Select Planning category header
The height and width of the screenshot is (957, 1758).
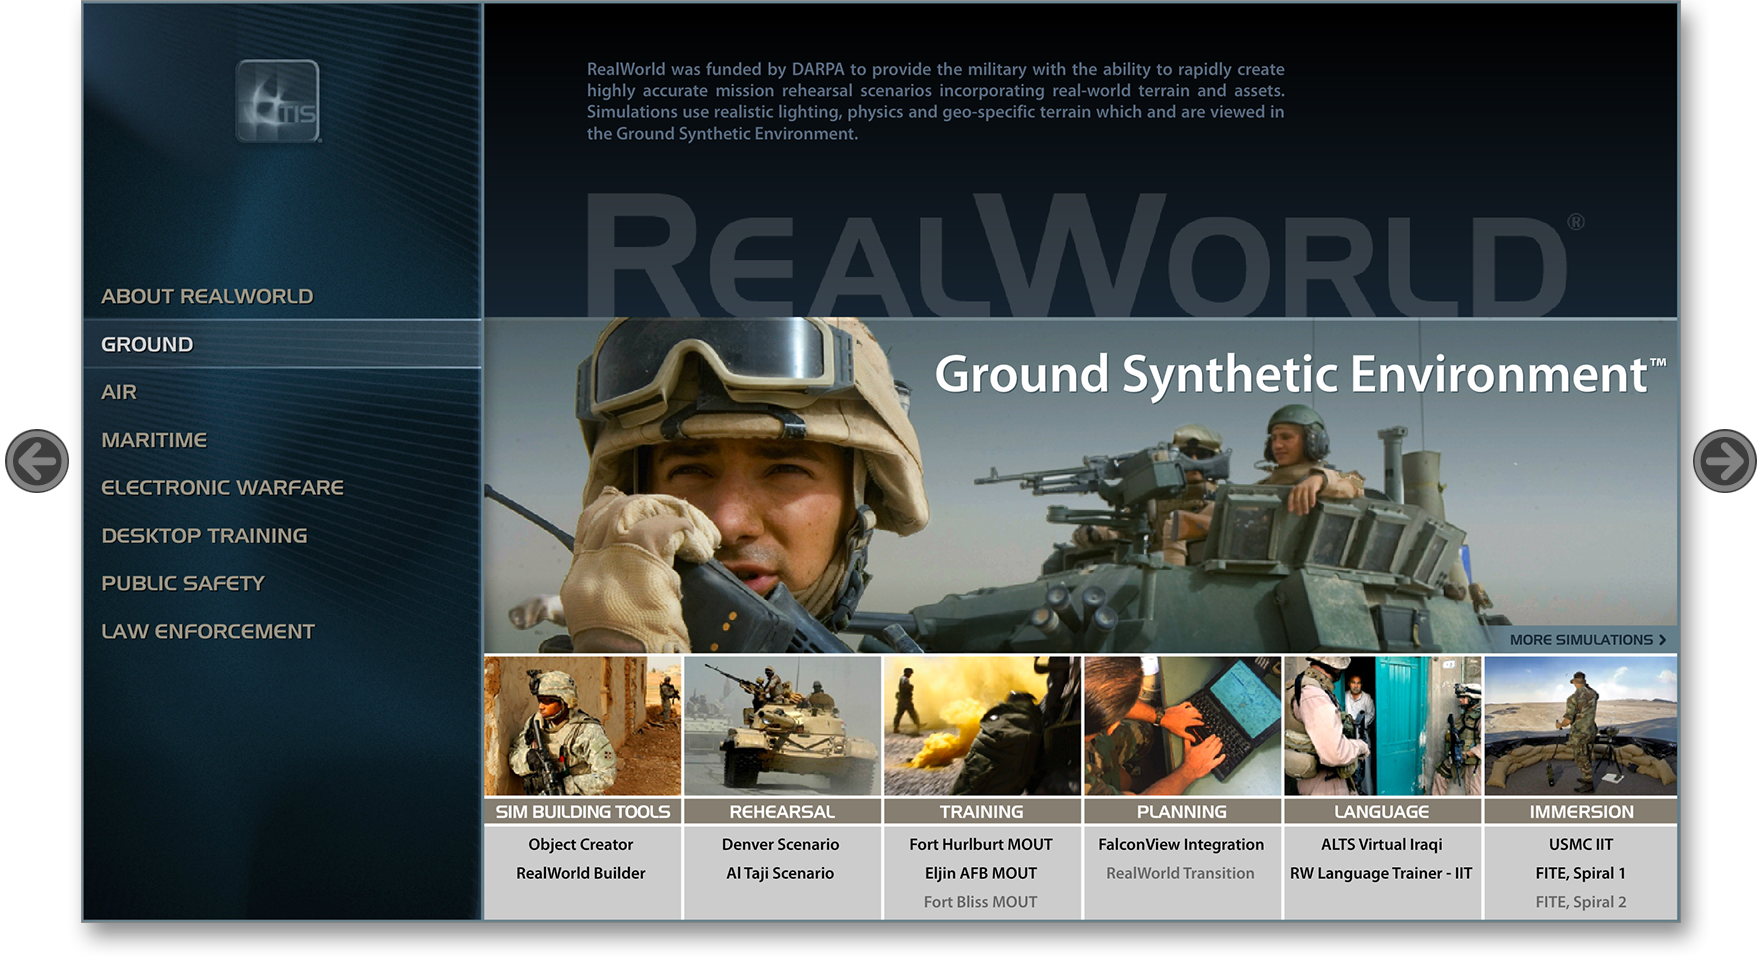coord(1182,812)
